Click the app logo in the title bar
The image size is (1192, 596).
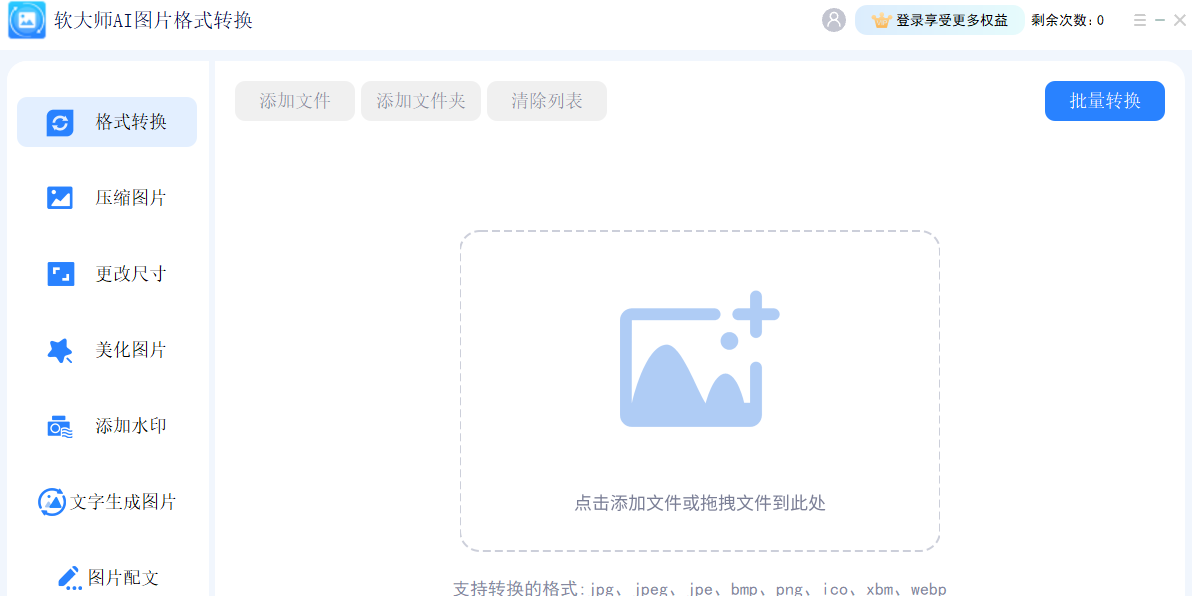27,20
